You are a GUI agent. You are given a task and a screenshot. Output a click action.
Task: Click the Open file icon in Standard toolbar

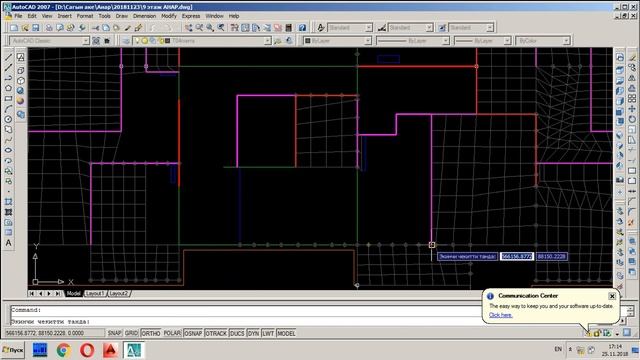[x=25, y=28]
